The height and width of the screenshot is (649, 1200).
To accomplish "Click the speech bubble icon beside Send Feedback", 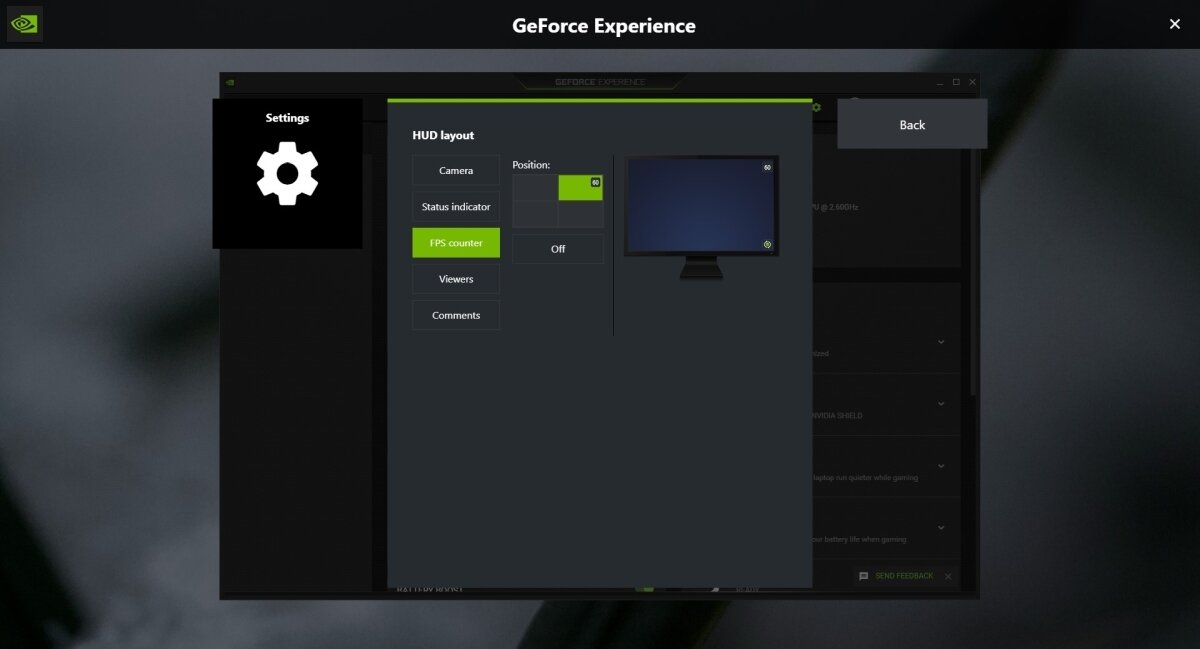I will click(x=864, y=576).
